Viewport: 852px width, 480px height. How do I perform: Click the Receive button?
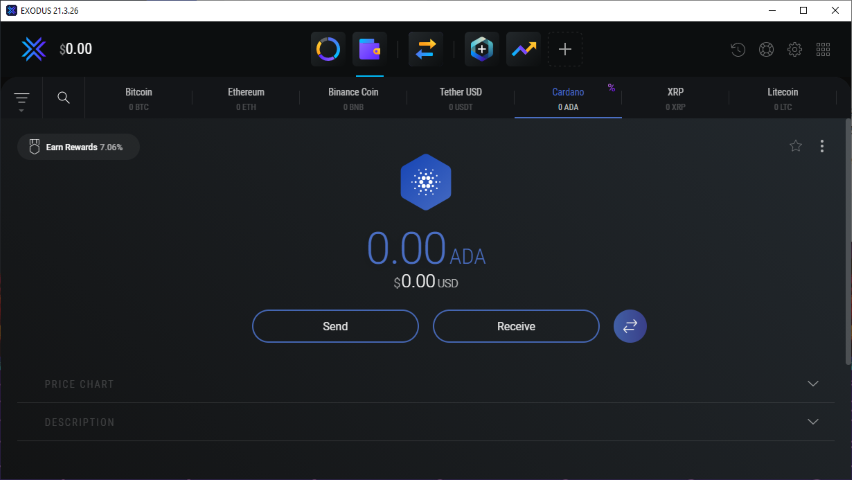pyautogui.click(x=516, y=326)
